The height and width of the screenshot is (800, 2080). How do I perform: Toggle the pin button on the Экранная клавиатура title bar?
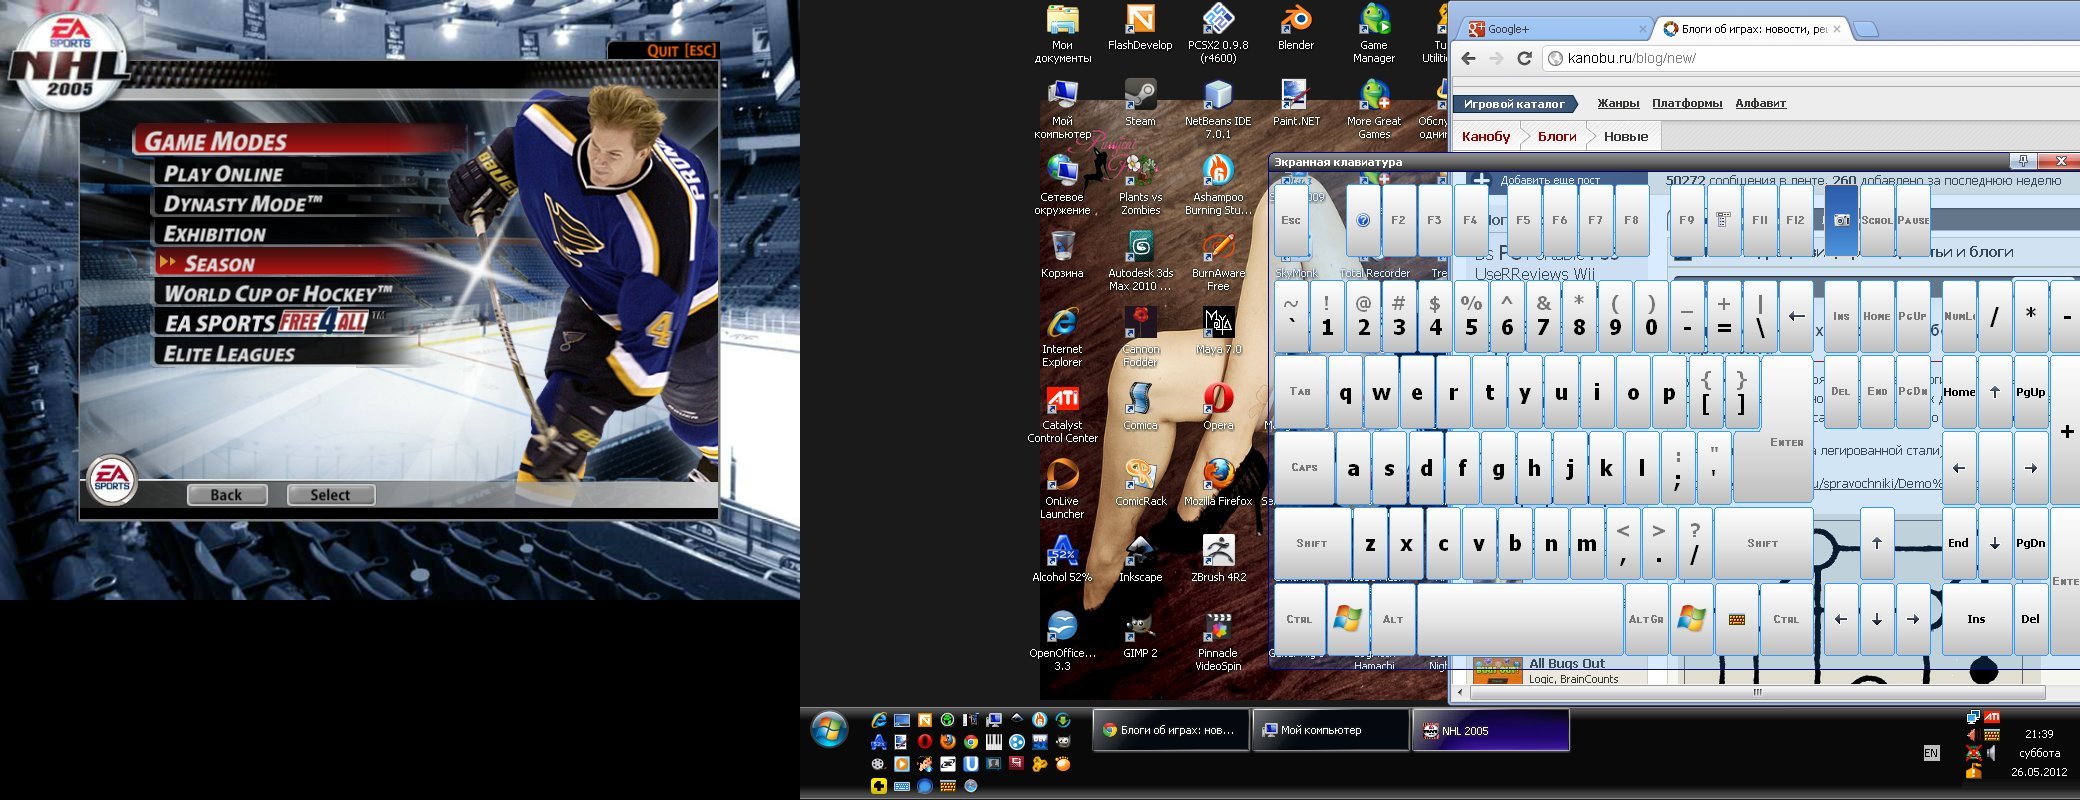point(2023,161)
